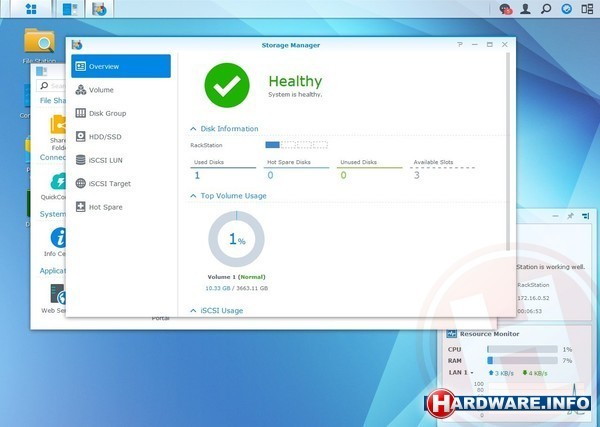Collapse the Disk Information section
The image size is (600, 427).
tap(193, 129)
